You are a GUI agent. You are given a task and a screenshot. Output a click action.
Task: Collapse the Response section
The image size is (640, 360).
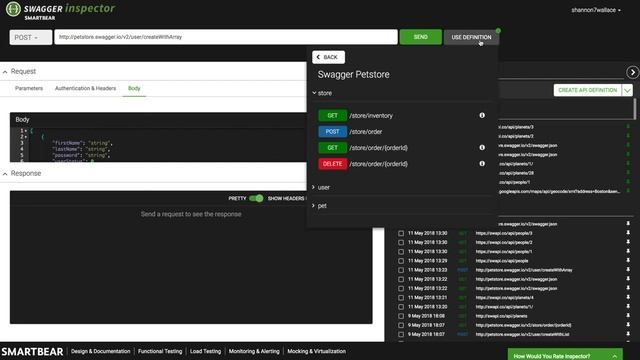coord(5,174)
